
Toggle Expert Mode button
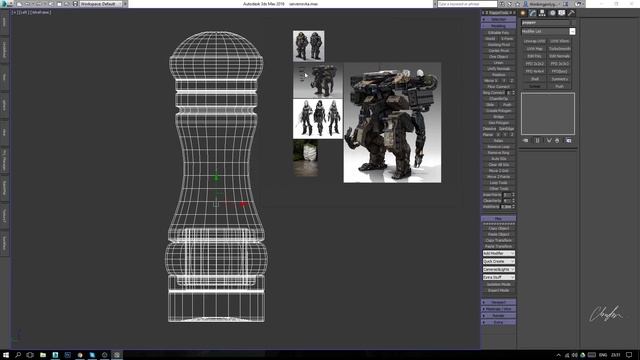tap(498, 291)
